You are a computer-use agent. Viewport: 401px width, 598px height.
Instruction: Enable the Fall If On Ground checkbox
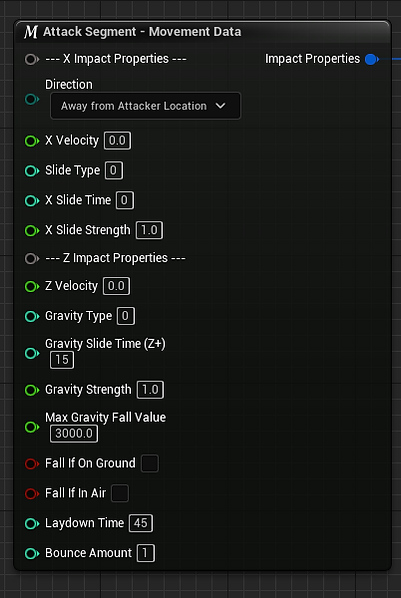(x=150, y=463)
